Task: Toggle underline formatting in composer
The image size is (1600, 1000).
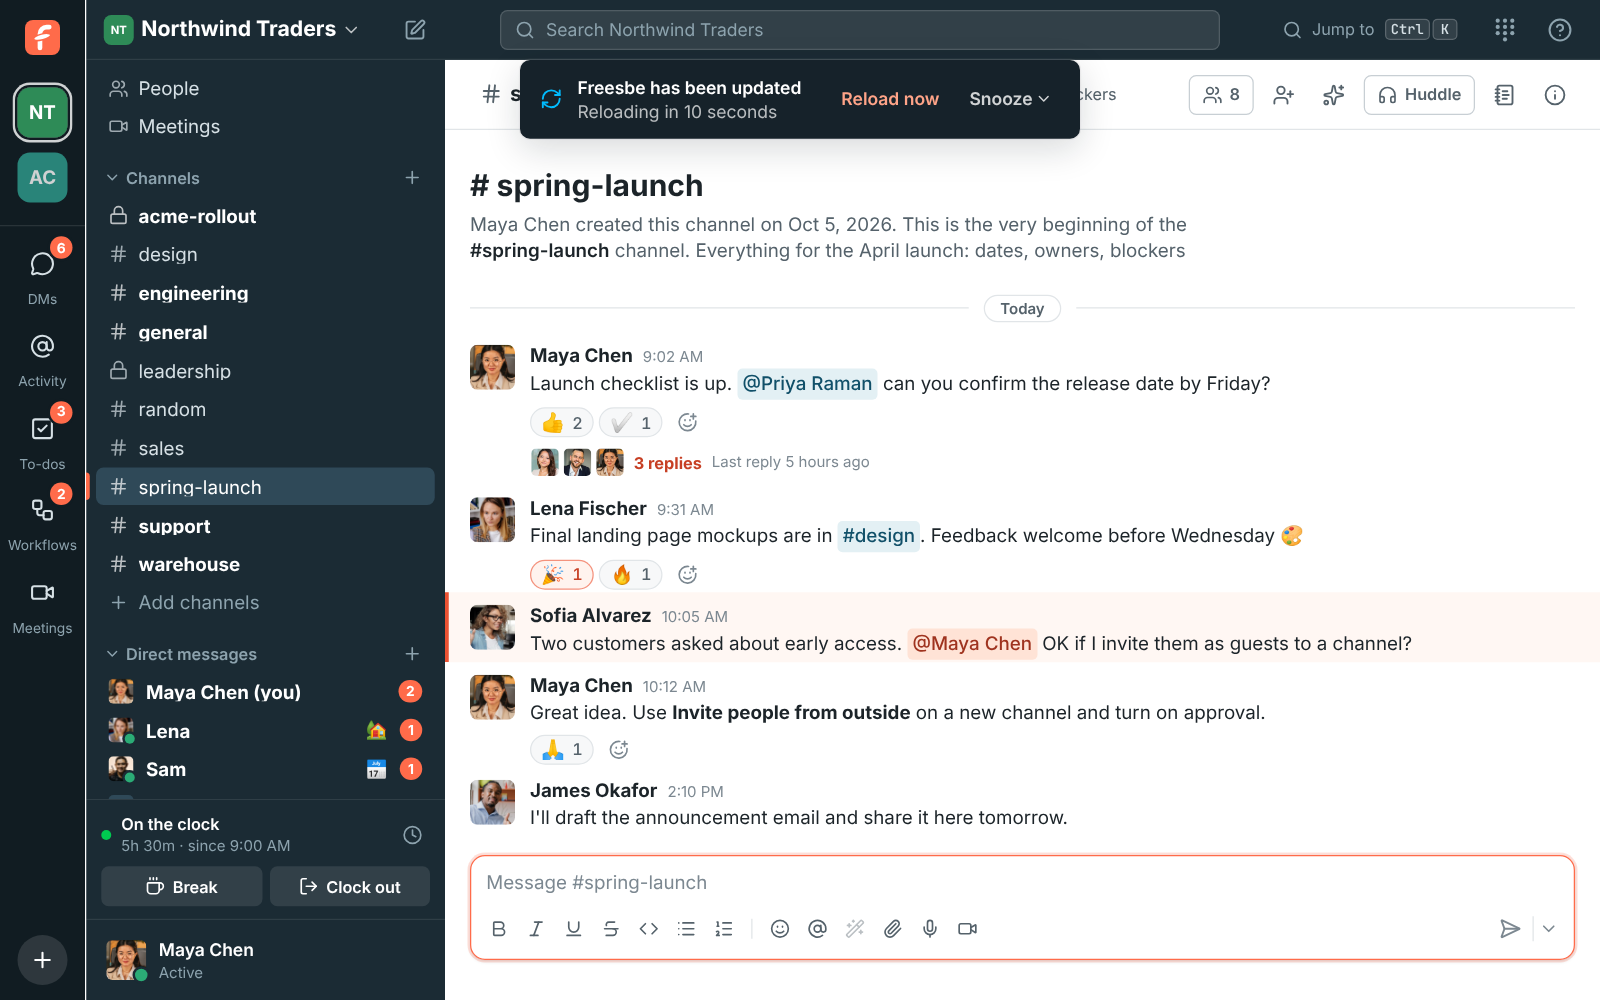Action: [x=573, y=929]
